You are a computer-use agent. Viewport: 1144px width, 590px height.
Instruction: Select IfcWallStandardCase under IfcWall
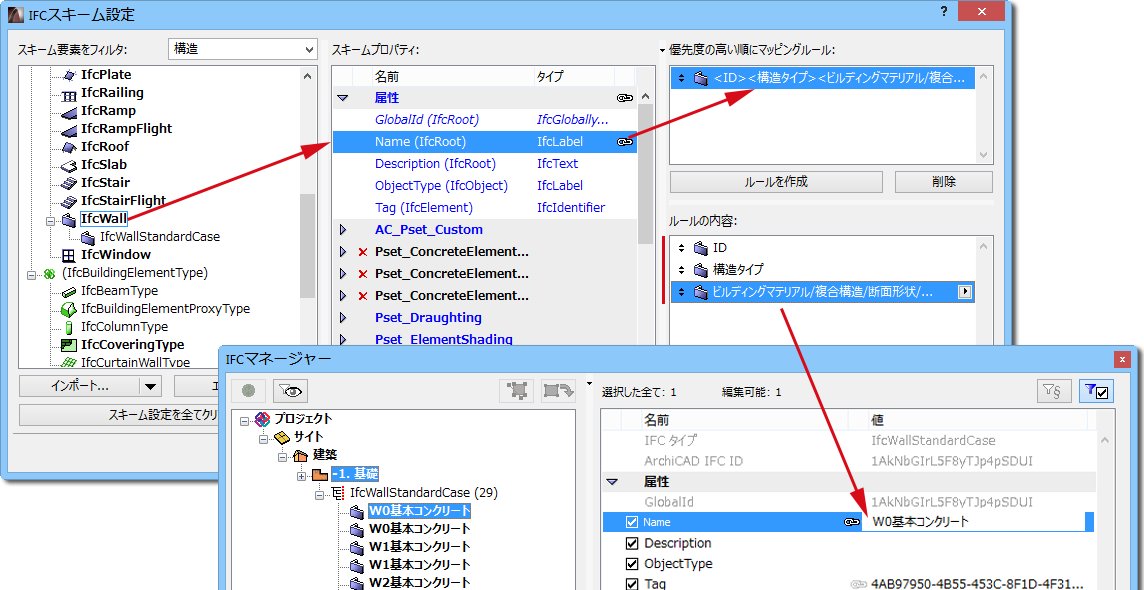(160, 237)
